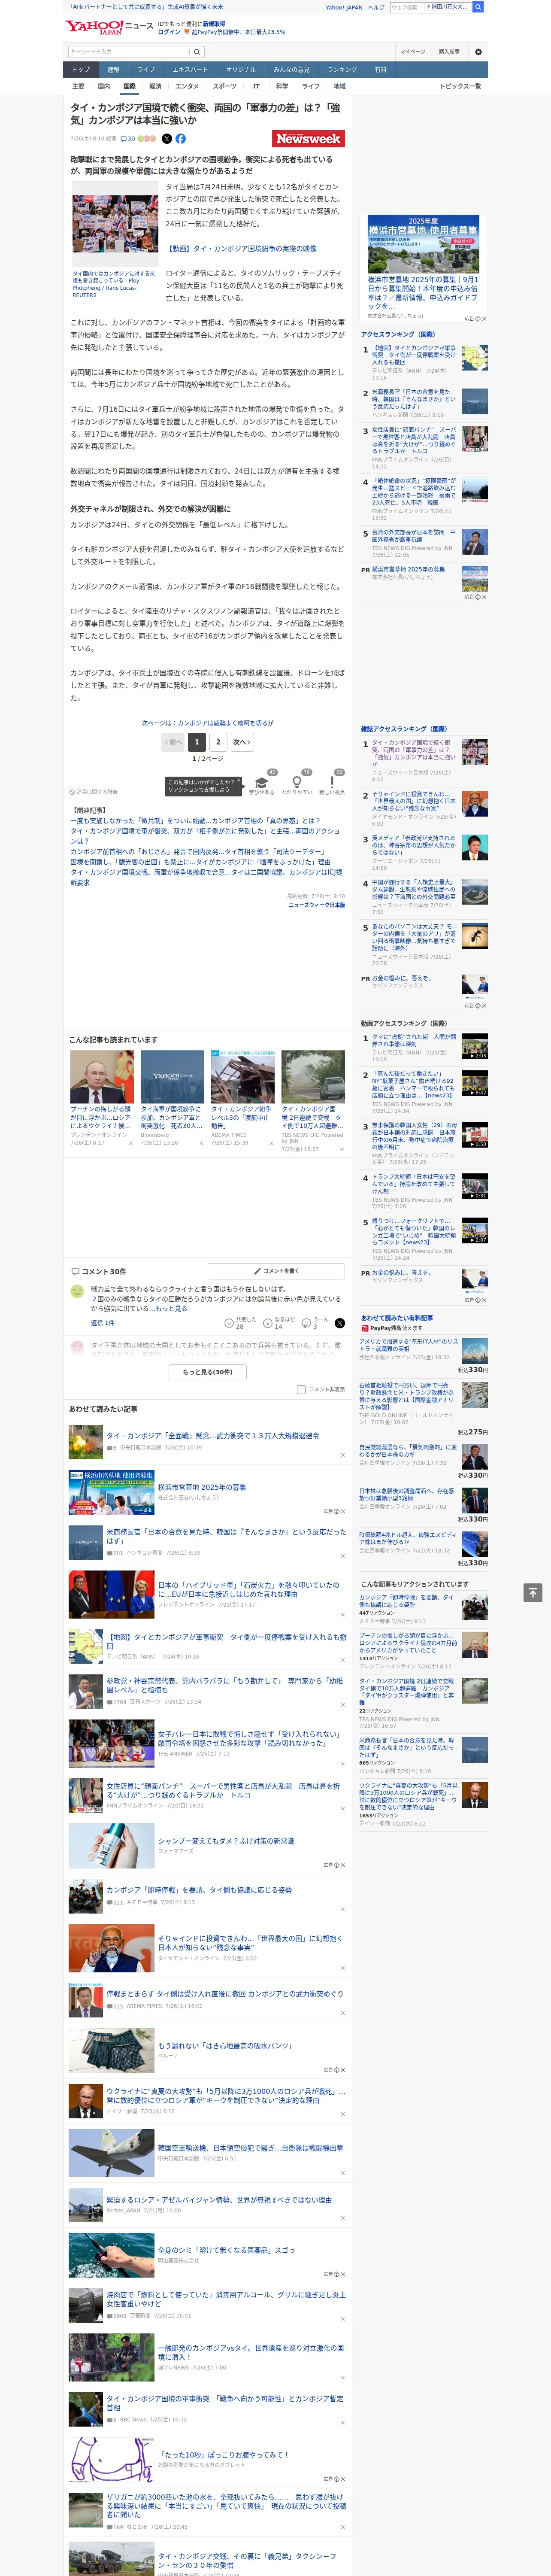The width and height of the screenshot is (551, 2576).
Task: Select the ライブ navigation tab
Action: click(x=146, y=70)
